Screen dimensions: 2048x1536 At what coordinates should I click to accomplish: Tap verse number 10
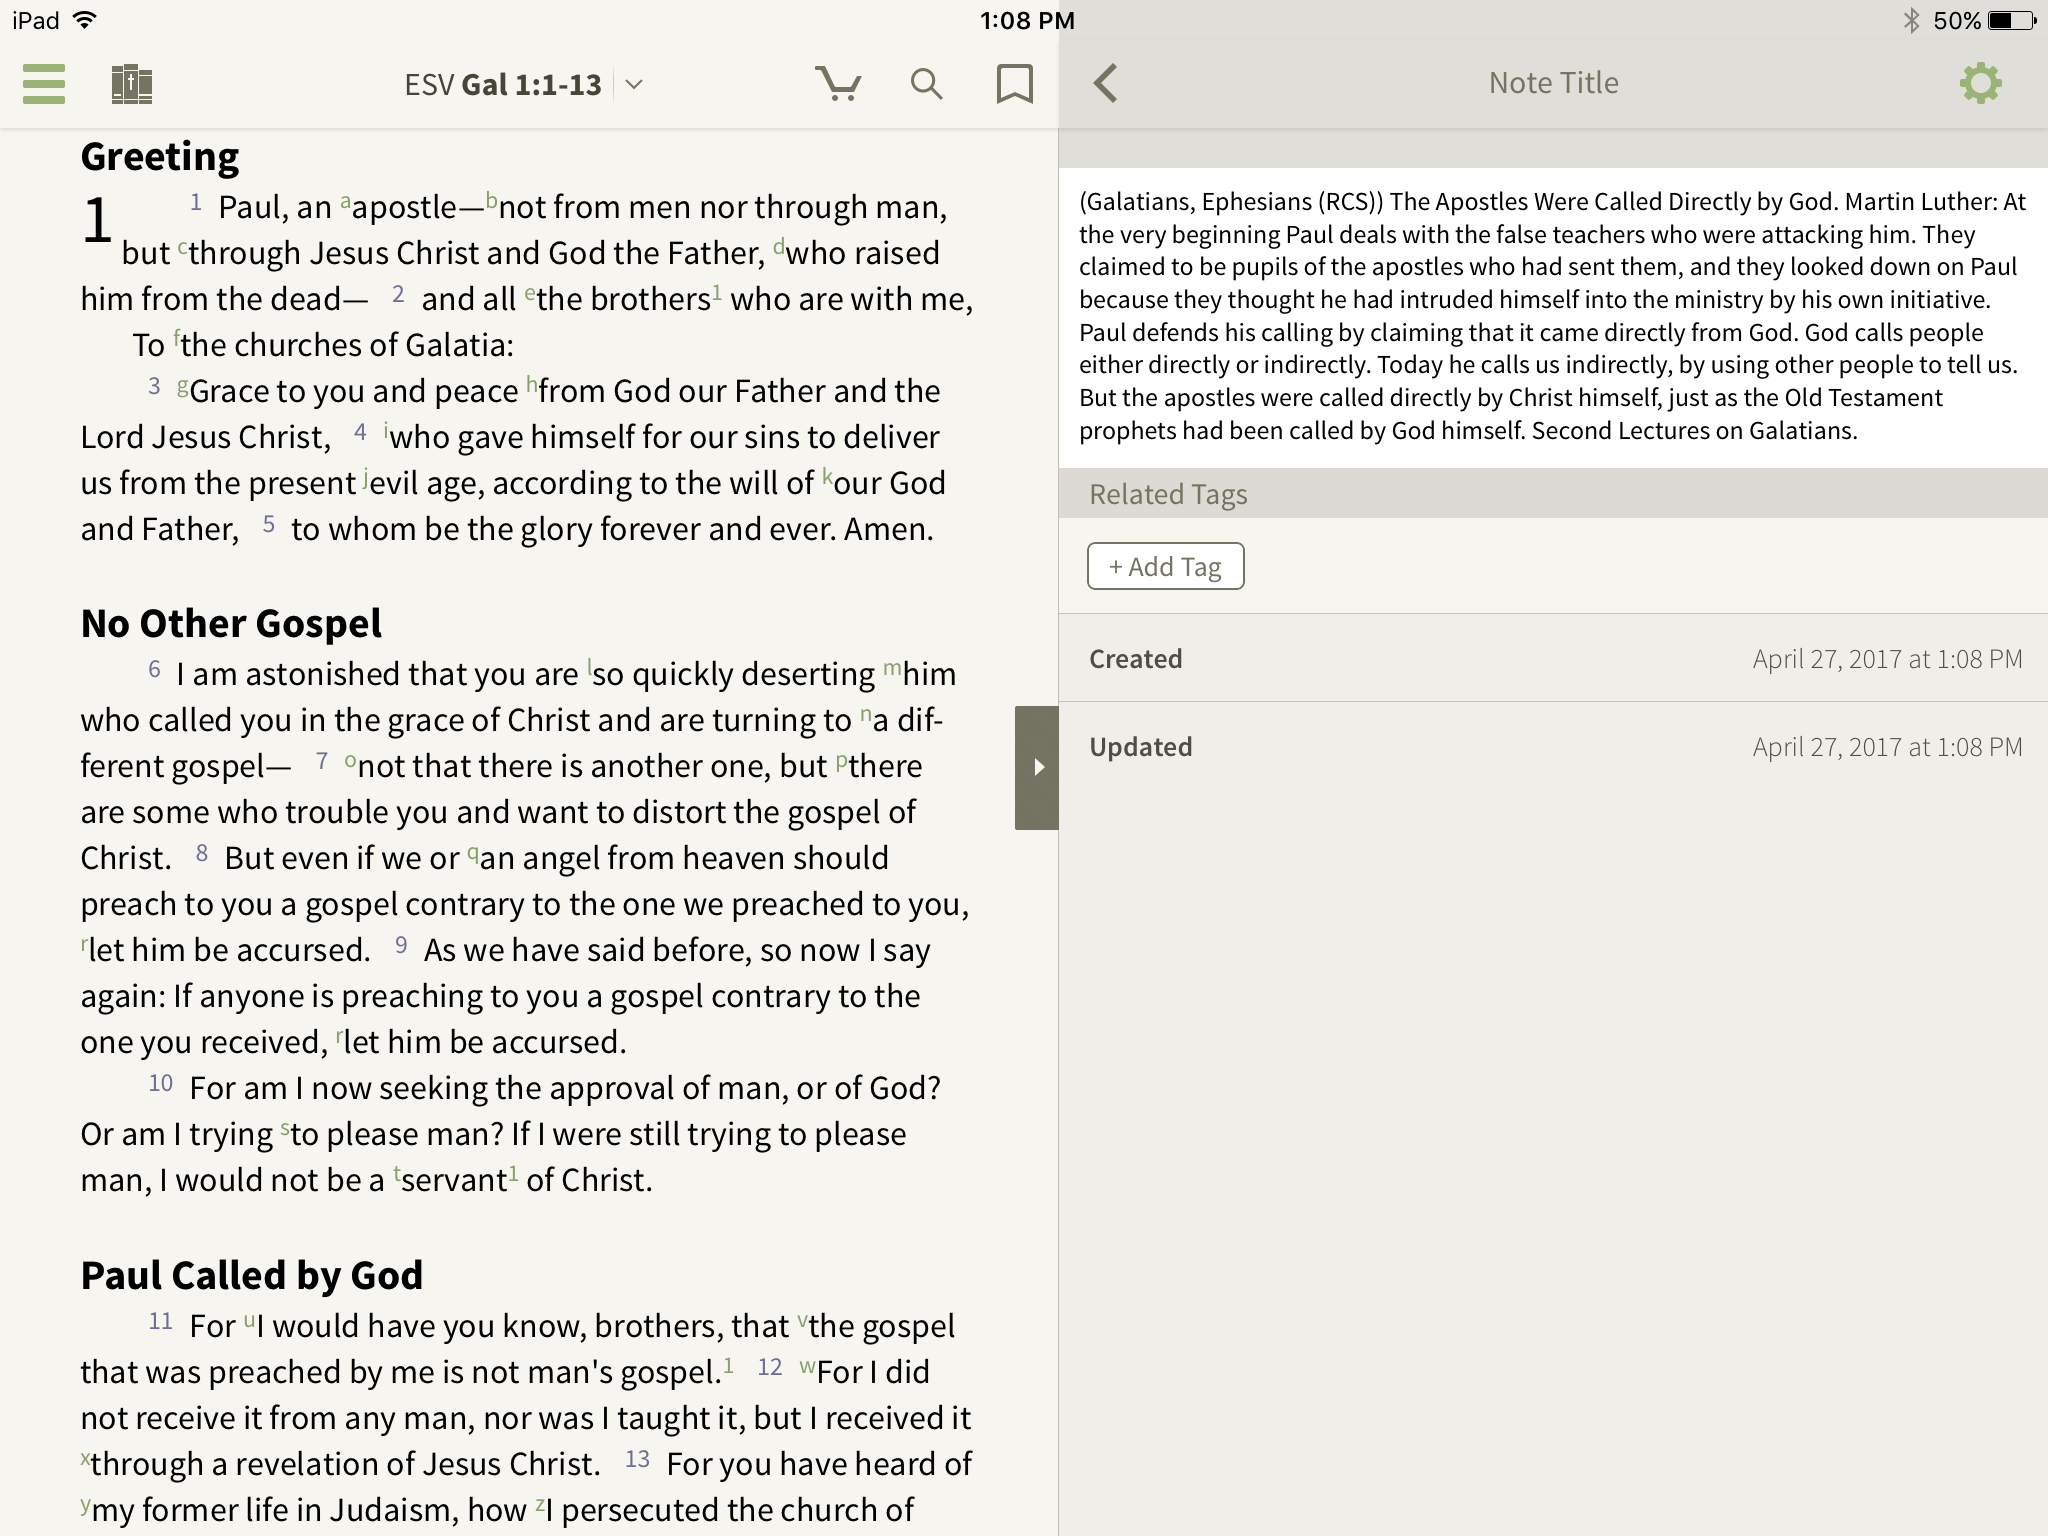click(161, 1083)
